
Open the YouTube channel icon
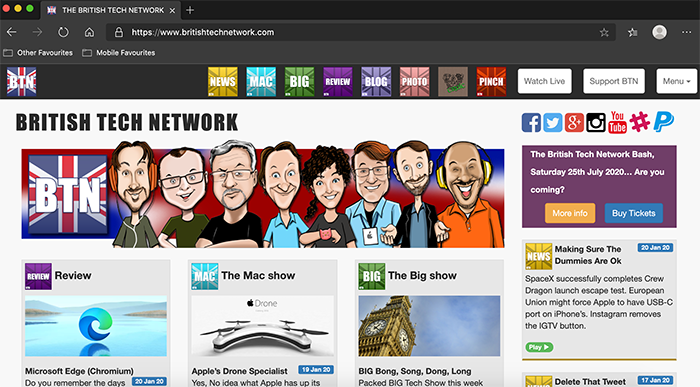pyautogui.click(x=617, y=122)
